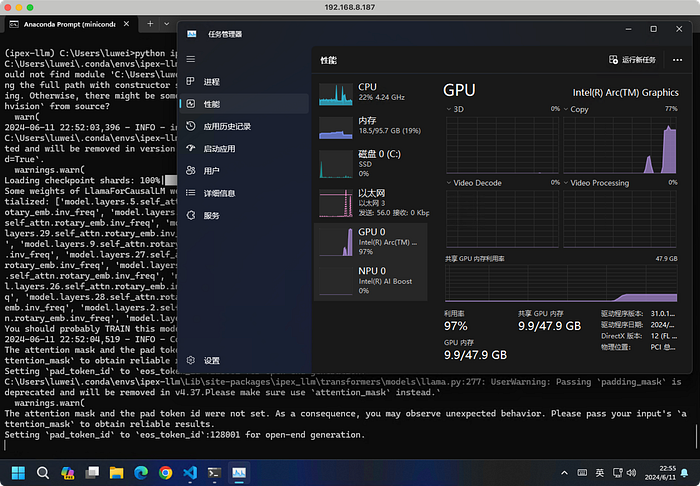The image size is (700, 486).
Task: Open notification bell icon
Action: click(684, 473)
